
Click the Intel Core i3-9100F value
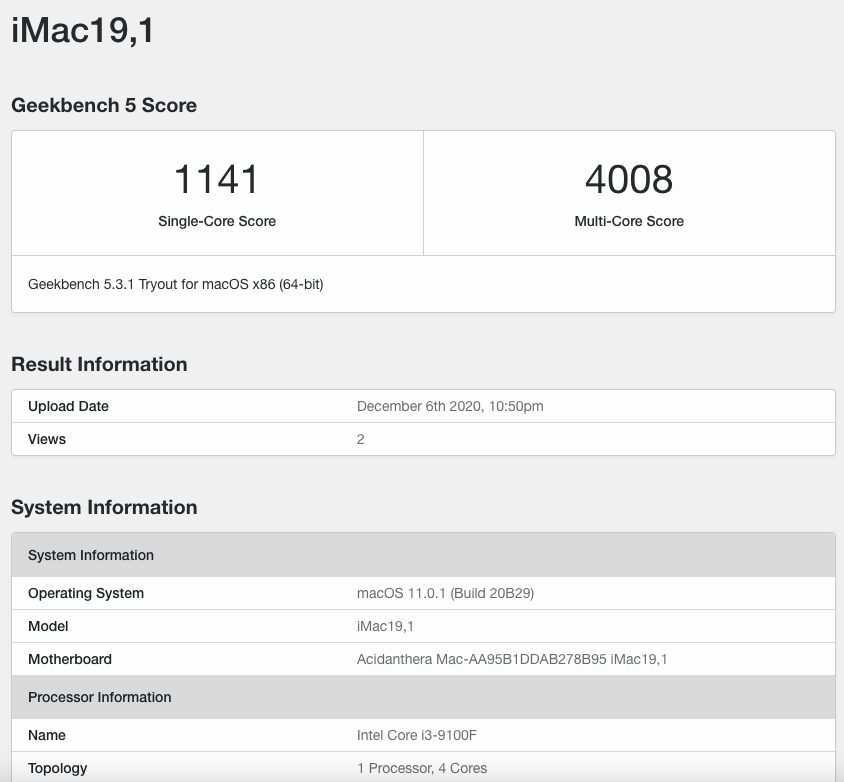(x=417, y=735)
